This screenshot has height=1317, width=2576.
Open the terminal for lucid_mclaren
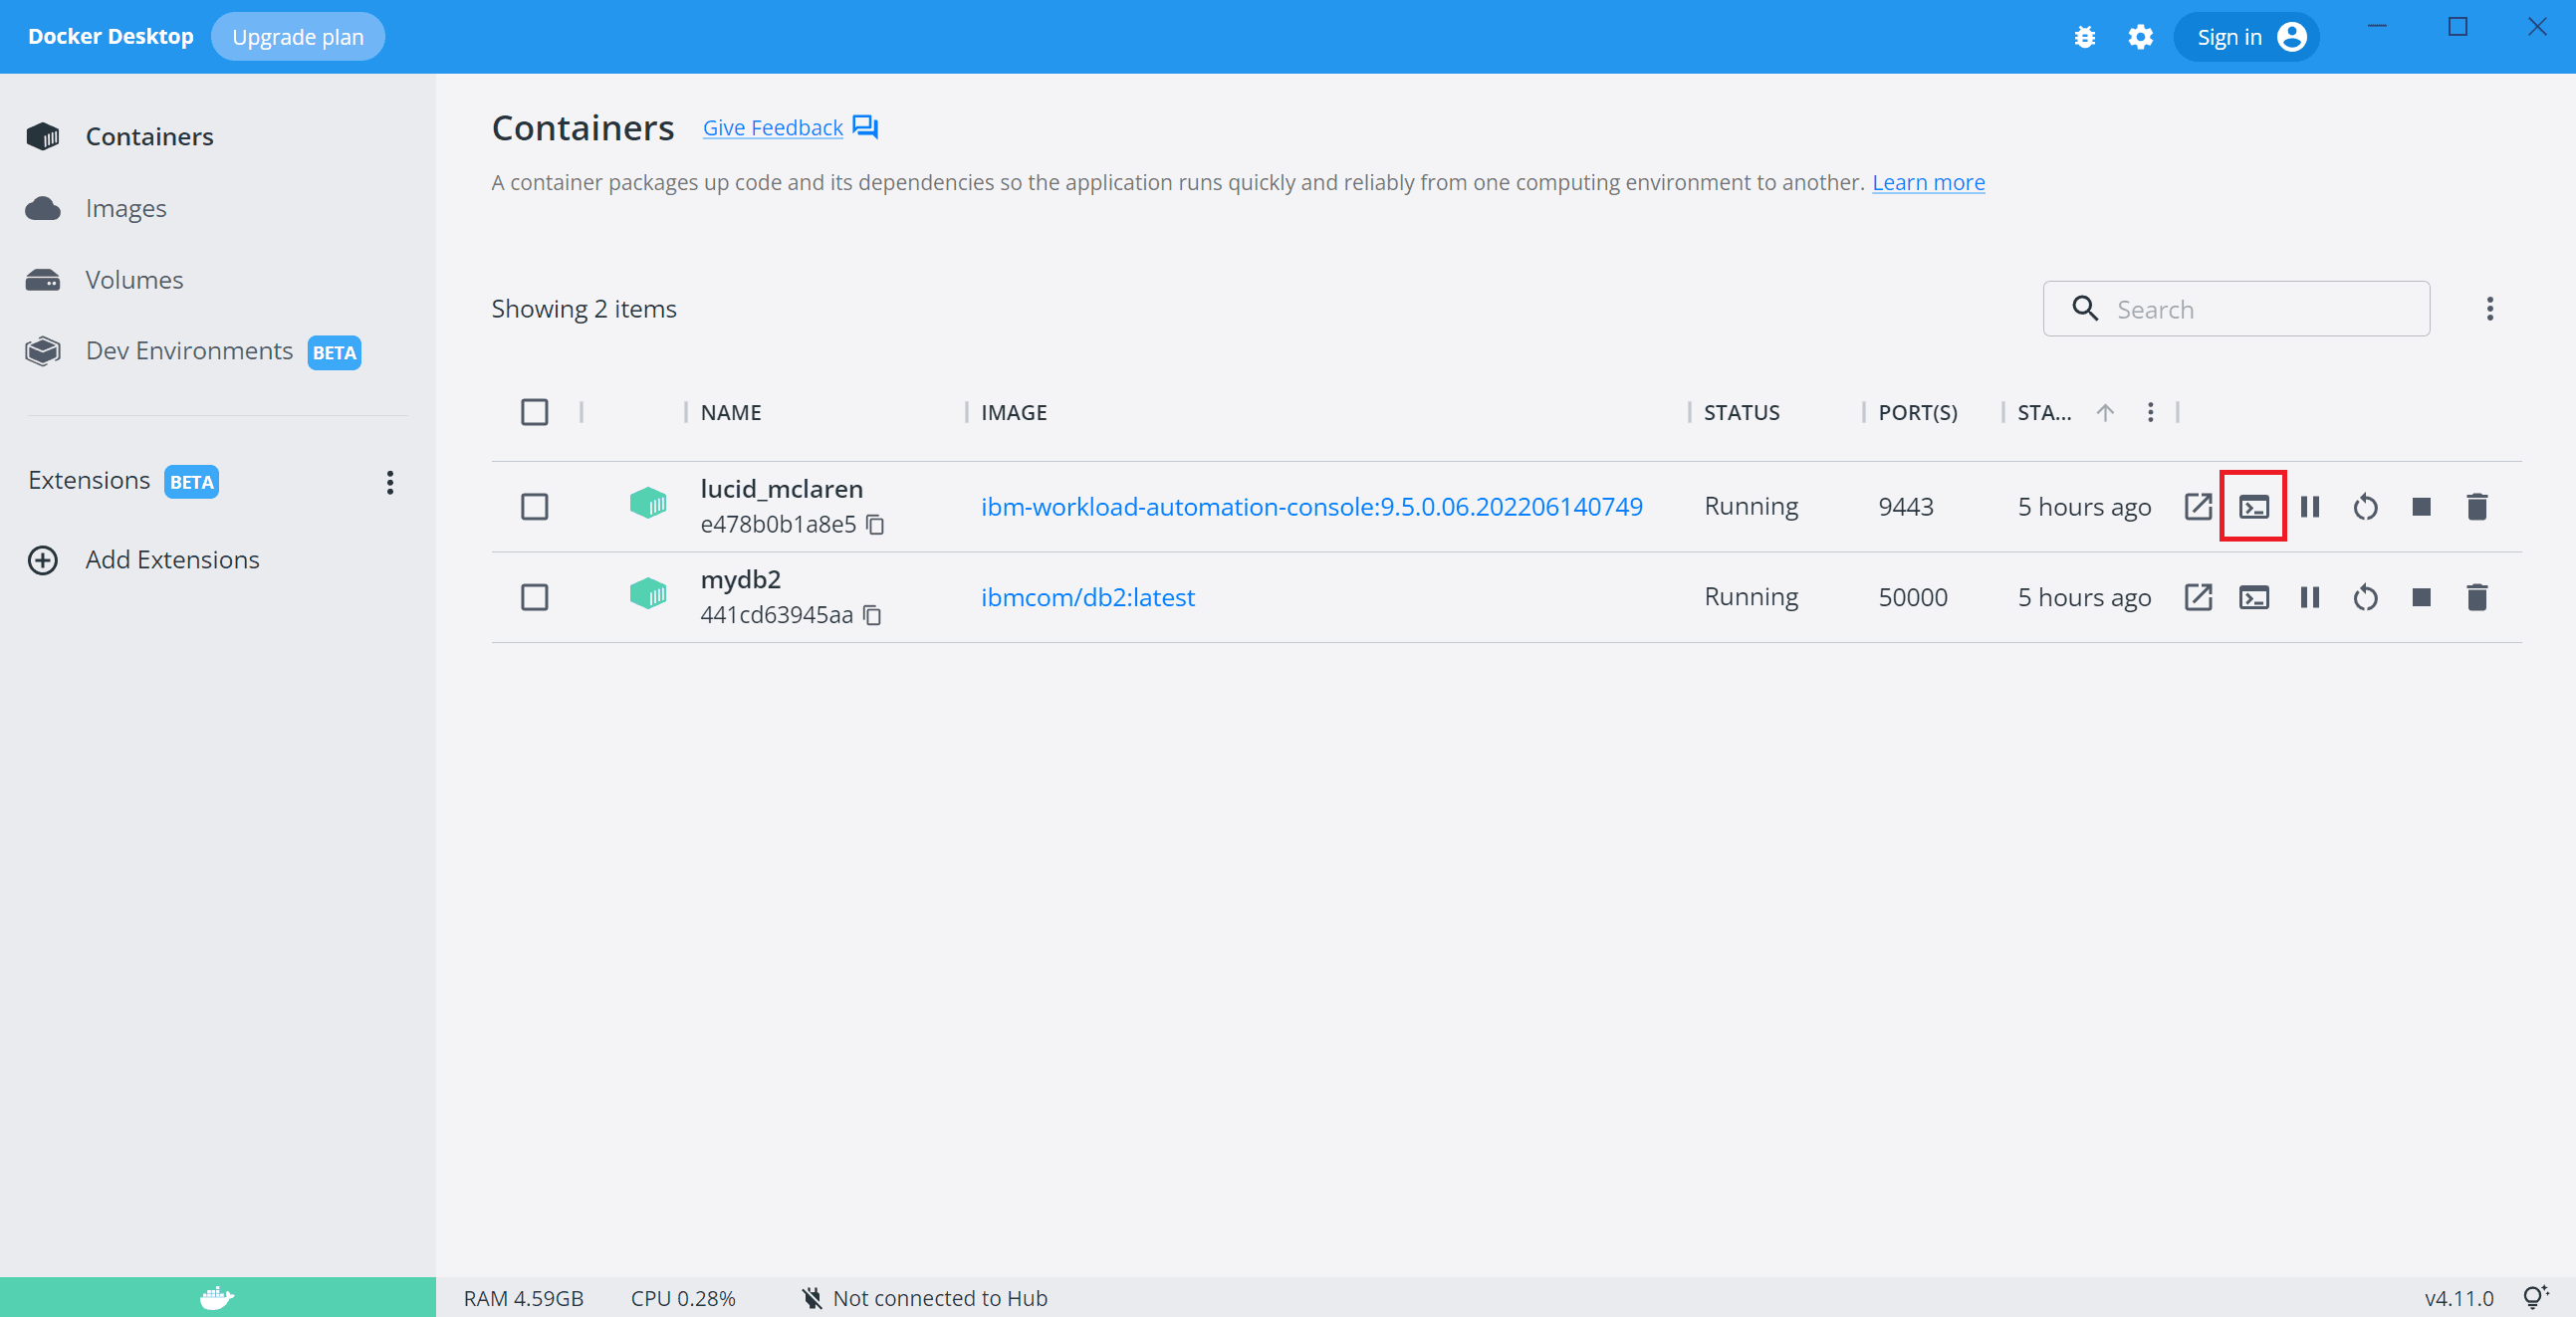(x=2254, y=506)
